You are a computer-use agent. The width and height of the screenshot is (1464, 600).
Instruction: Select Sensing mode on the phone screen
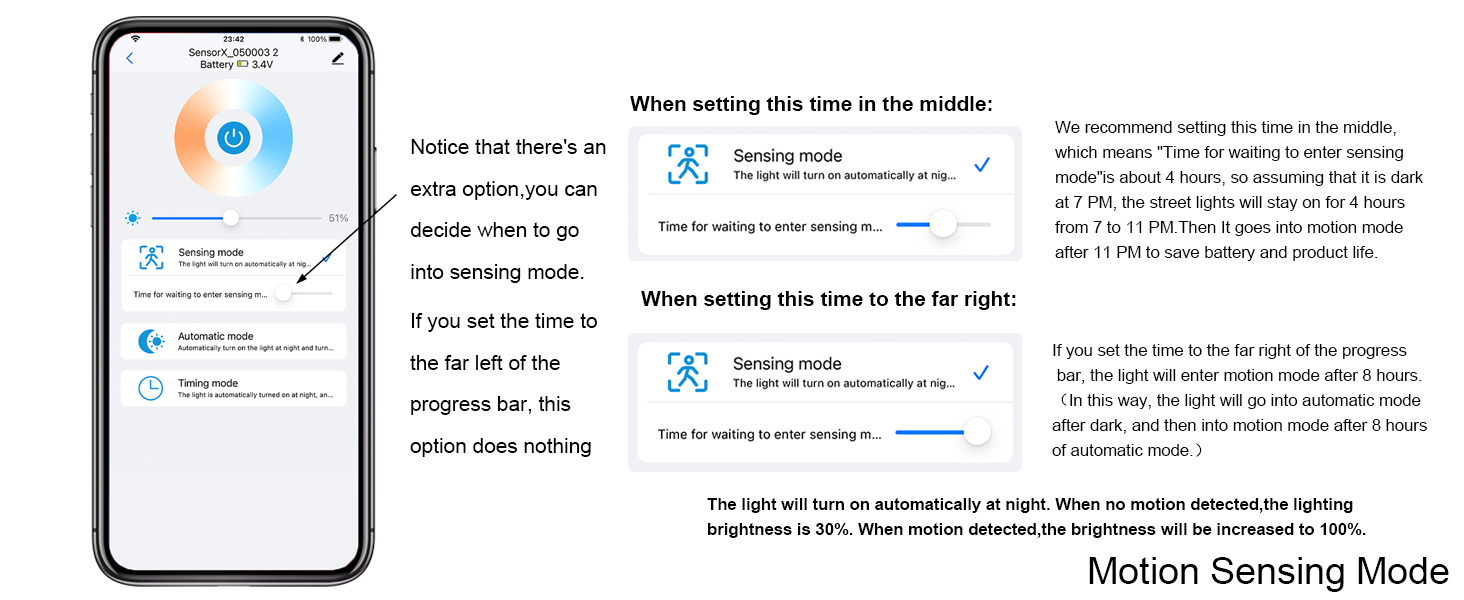click(x=234, y=257)
